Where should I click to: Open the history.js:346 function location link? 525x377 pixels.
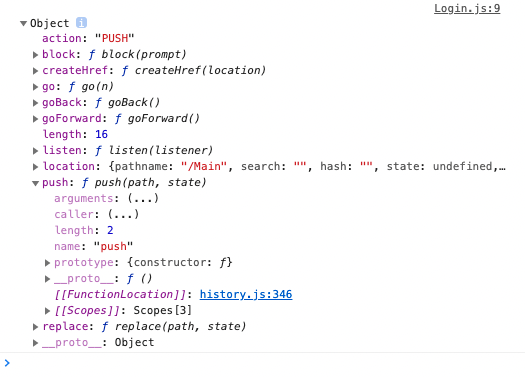pyautogui.click(x=246, y=294)
